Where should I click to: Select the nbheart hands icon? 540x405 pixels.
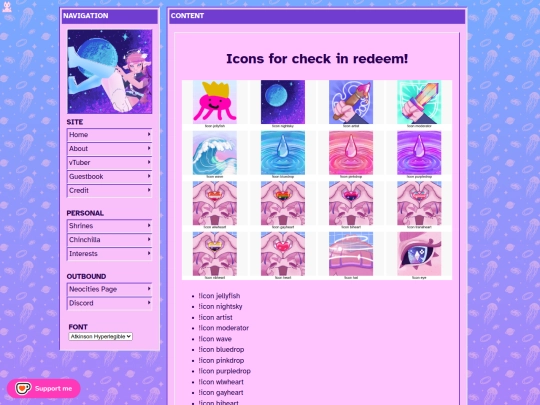pyautogui.click(x=215, y=254)
